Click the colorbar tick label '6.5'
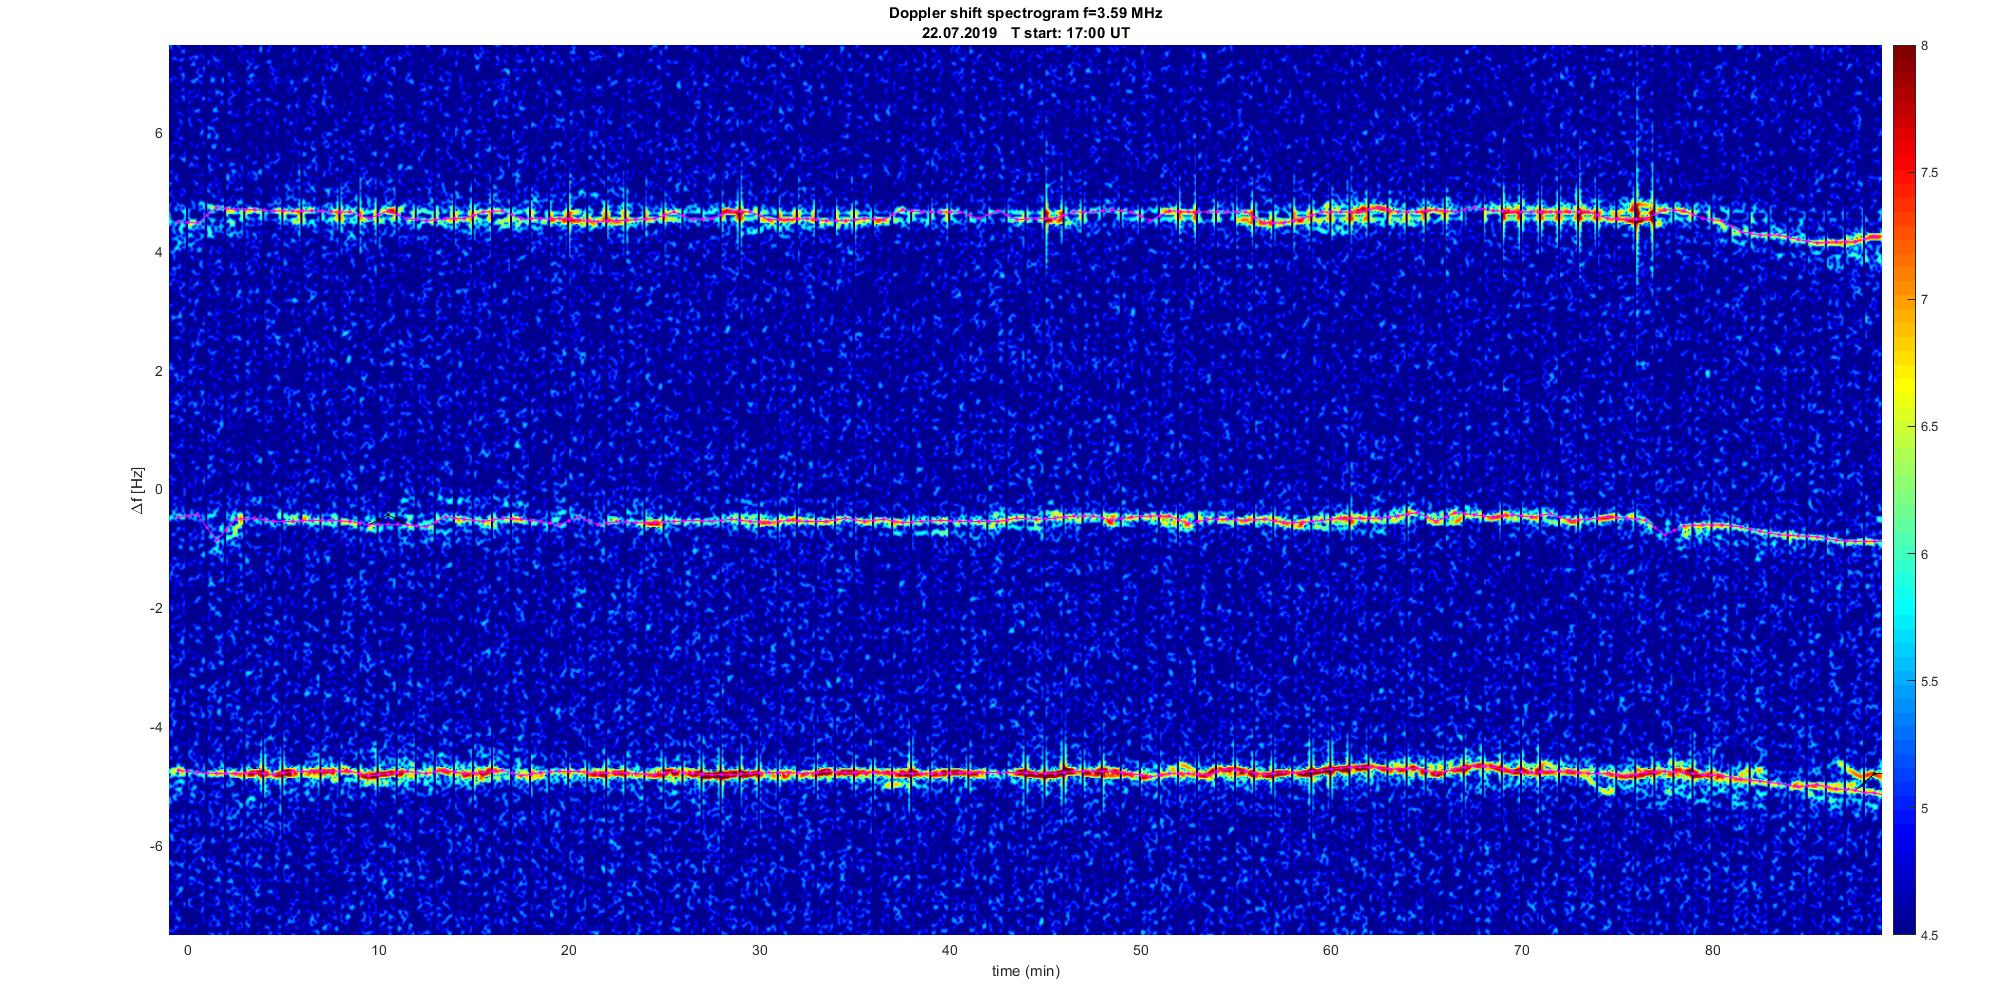Viewport: 2000px width, 1003px height. click(1929, 427)
